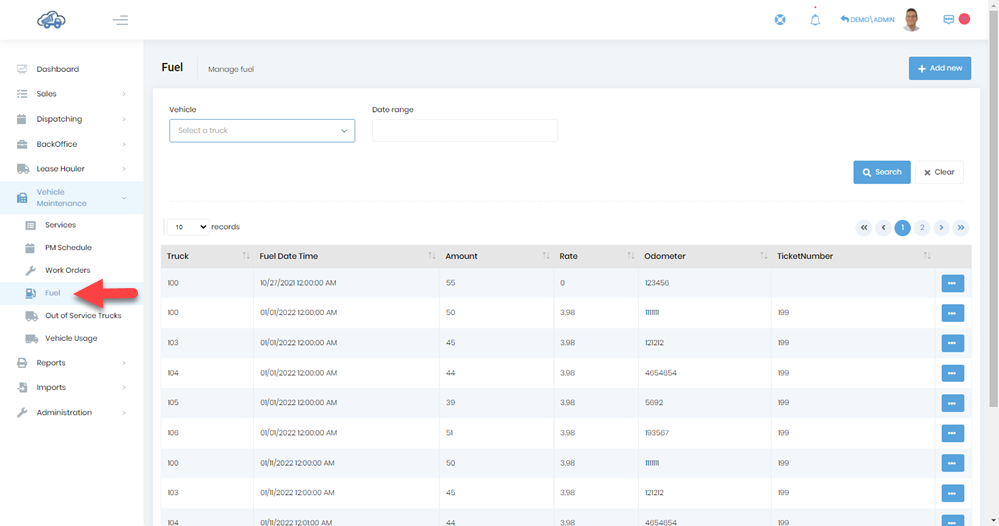The height and width of the screenshot is (526, 999).
Task: Toggle the sidebar hamburger menu icon
Action: (x=120, y=20)
